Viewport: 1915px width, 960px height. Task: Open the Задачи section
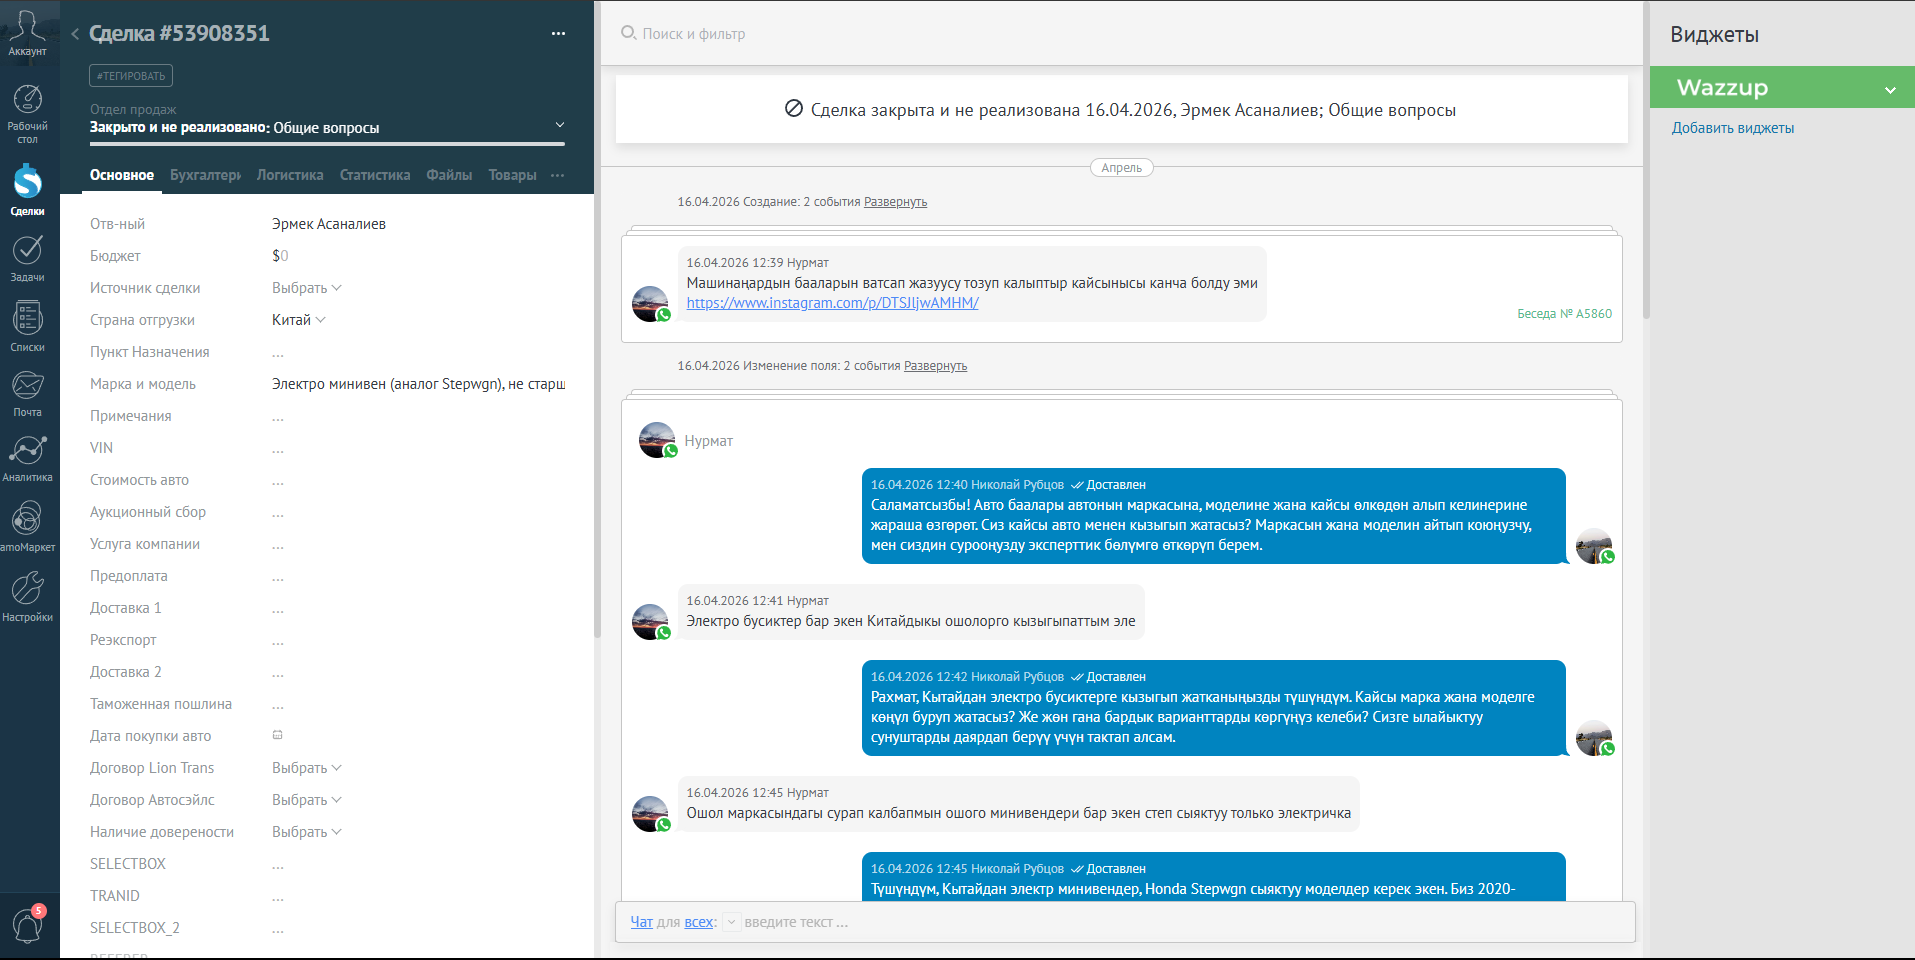[x=27, y=258]
